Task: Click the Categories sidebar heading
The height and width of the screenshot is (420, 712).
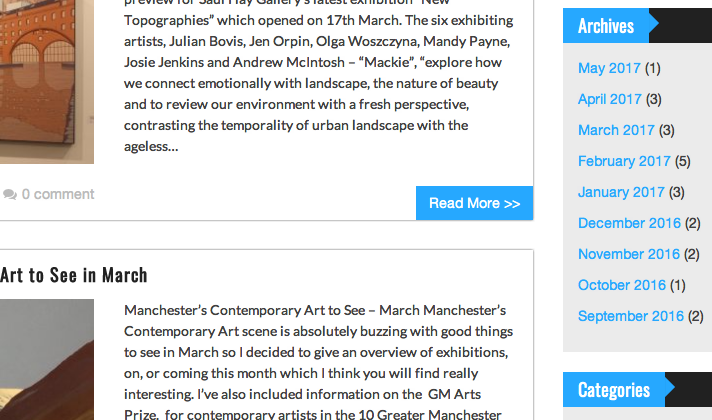Action: 613,390
